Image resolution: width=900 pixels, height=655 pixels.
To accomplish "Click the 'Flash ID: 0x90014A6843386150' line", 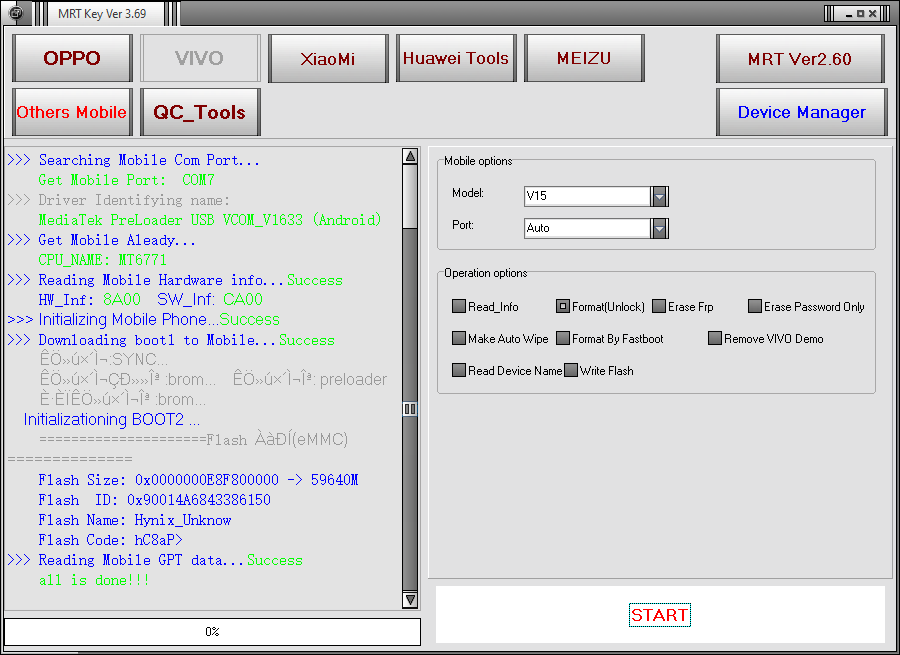I will pyautogui.click(x=154, y=500).
